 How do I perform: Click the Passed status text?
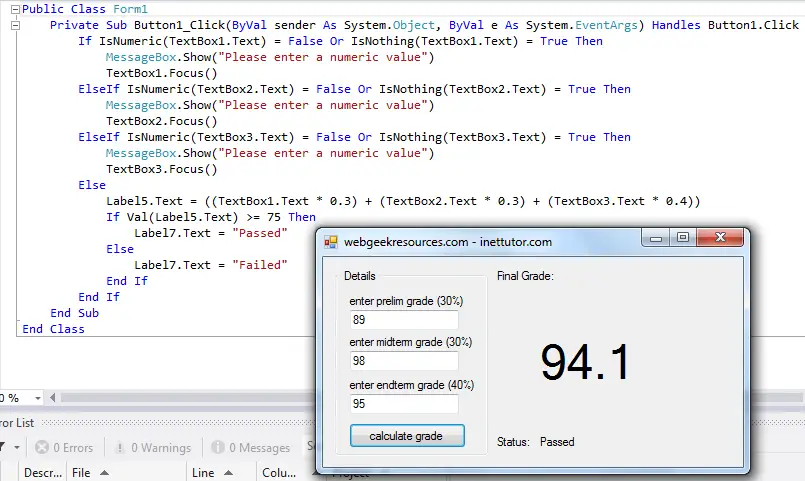point(557,442)
